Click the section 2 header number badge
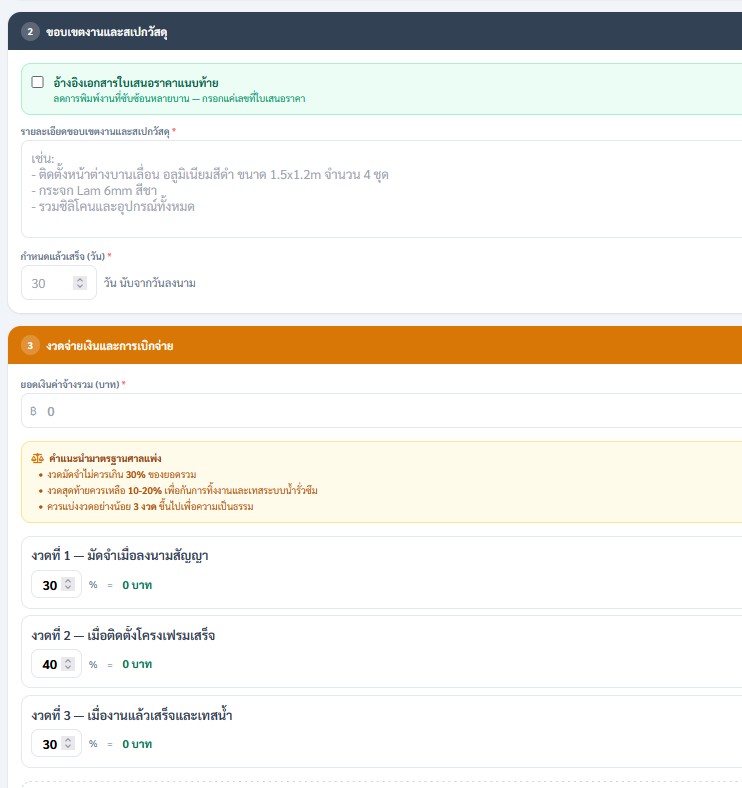Viewport: 742px width, 788px height. [30, 32]
